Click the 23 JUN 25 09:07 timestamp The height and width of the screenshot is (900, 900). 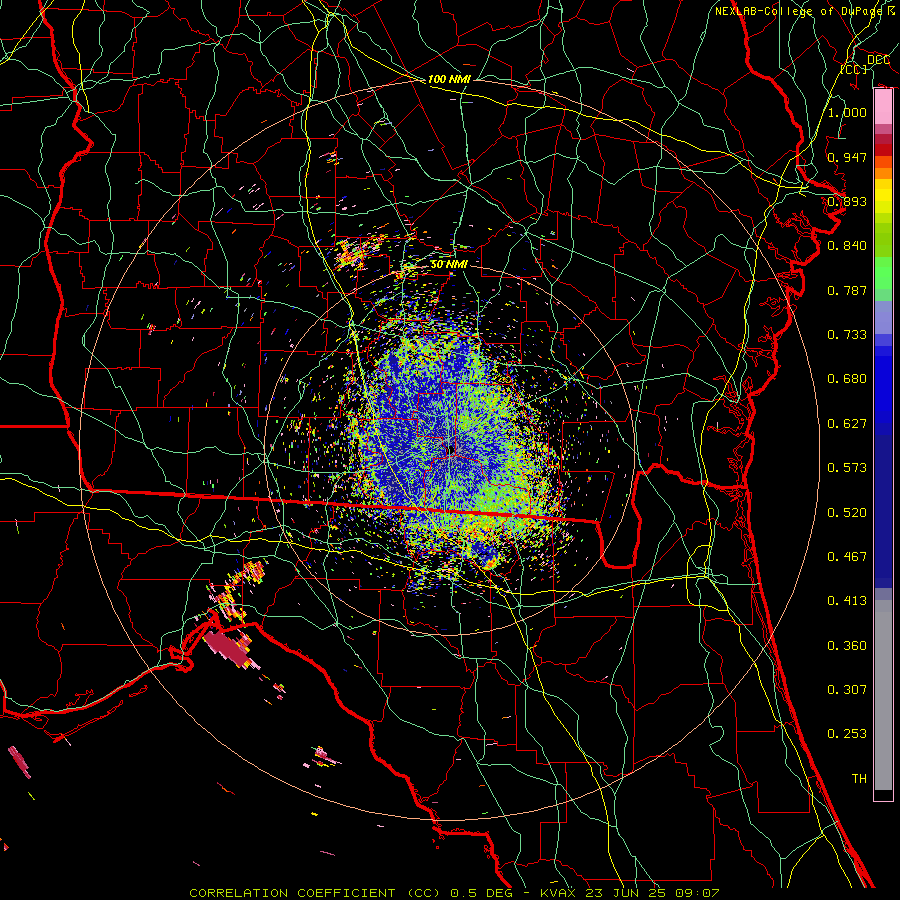(x=653, y=893)
